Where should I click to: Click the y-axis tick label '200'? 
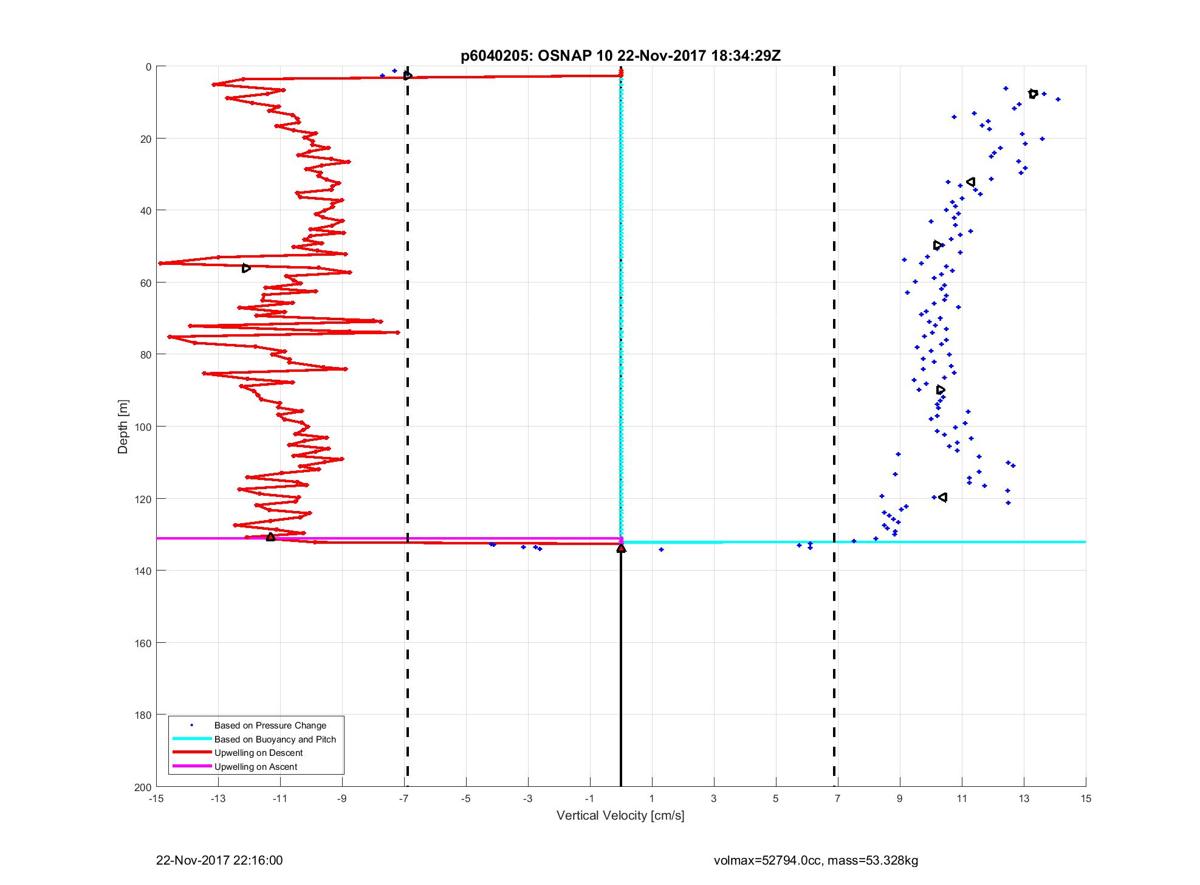tap(142, 787)
